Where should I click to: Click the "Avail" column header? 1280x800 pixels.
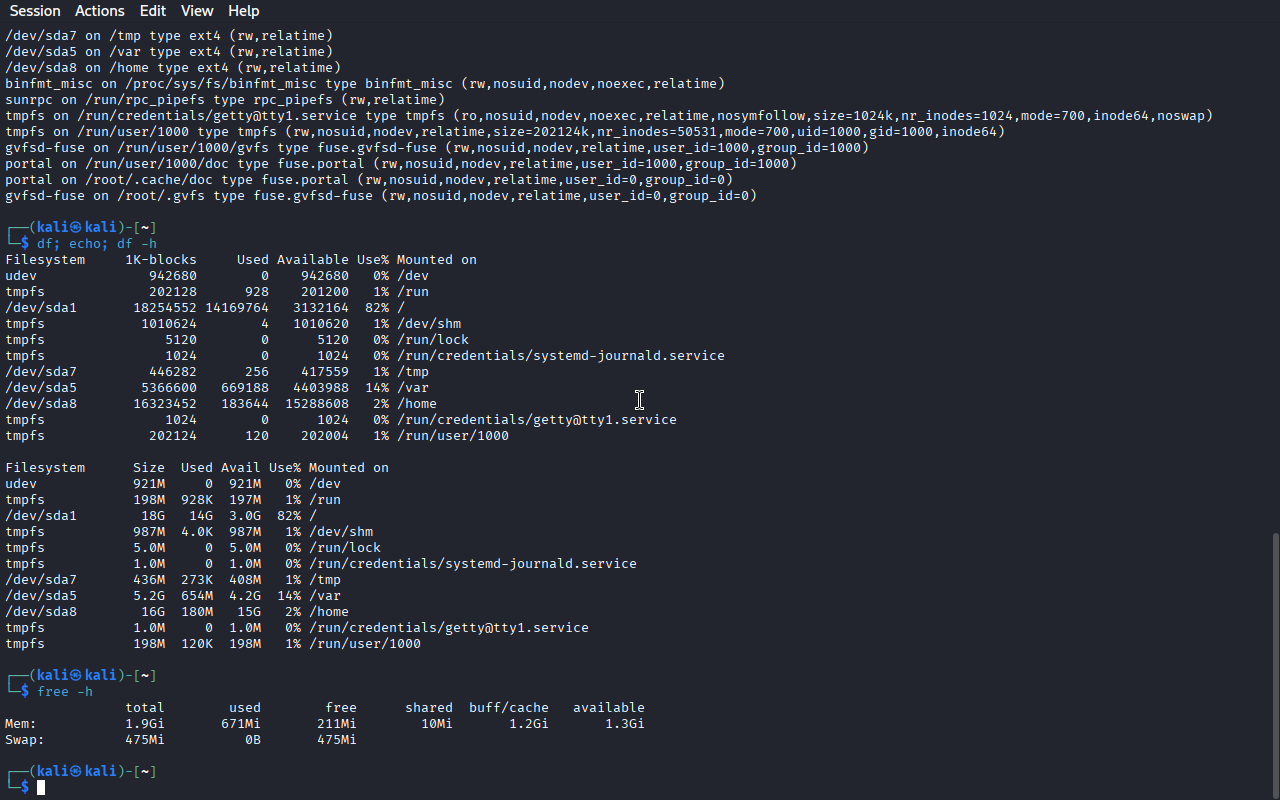click(x=241, y=468)
